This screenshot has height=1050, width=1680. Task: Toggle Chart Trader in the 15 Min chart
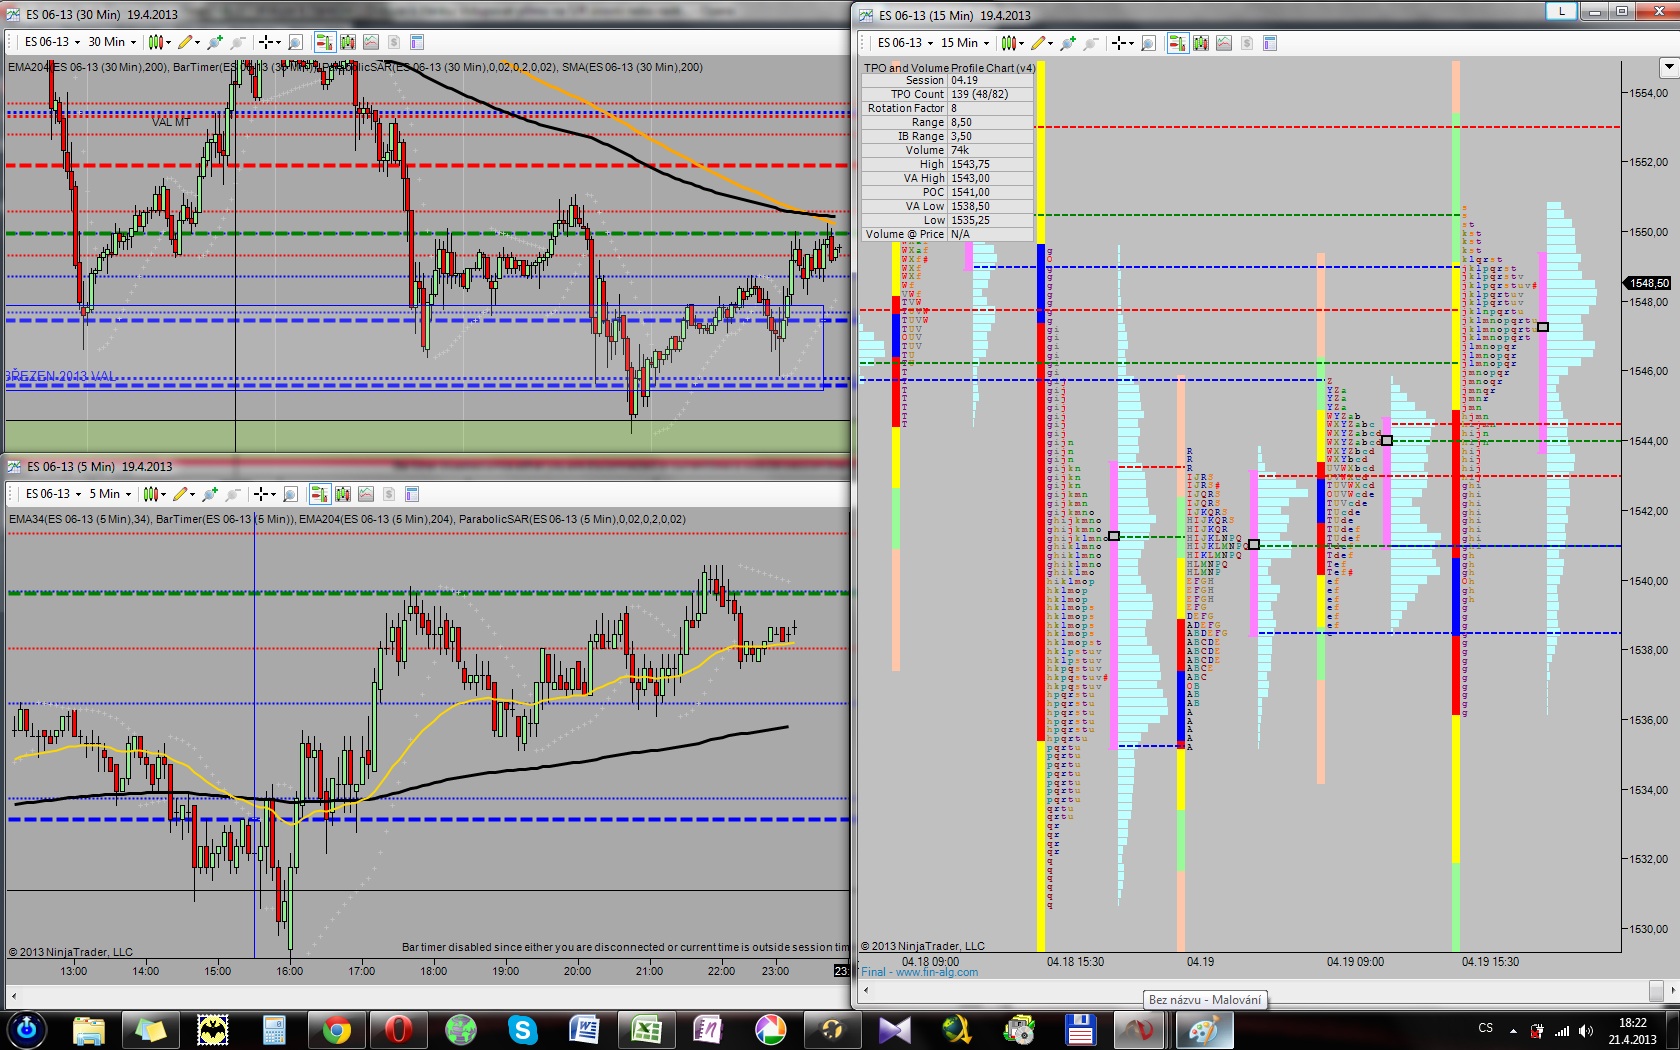1177,43
